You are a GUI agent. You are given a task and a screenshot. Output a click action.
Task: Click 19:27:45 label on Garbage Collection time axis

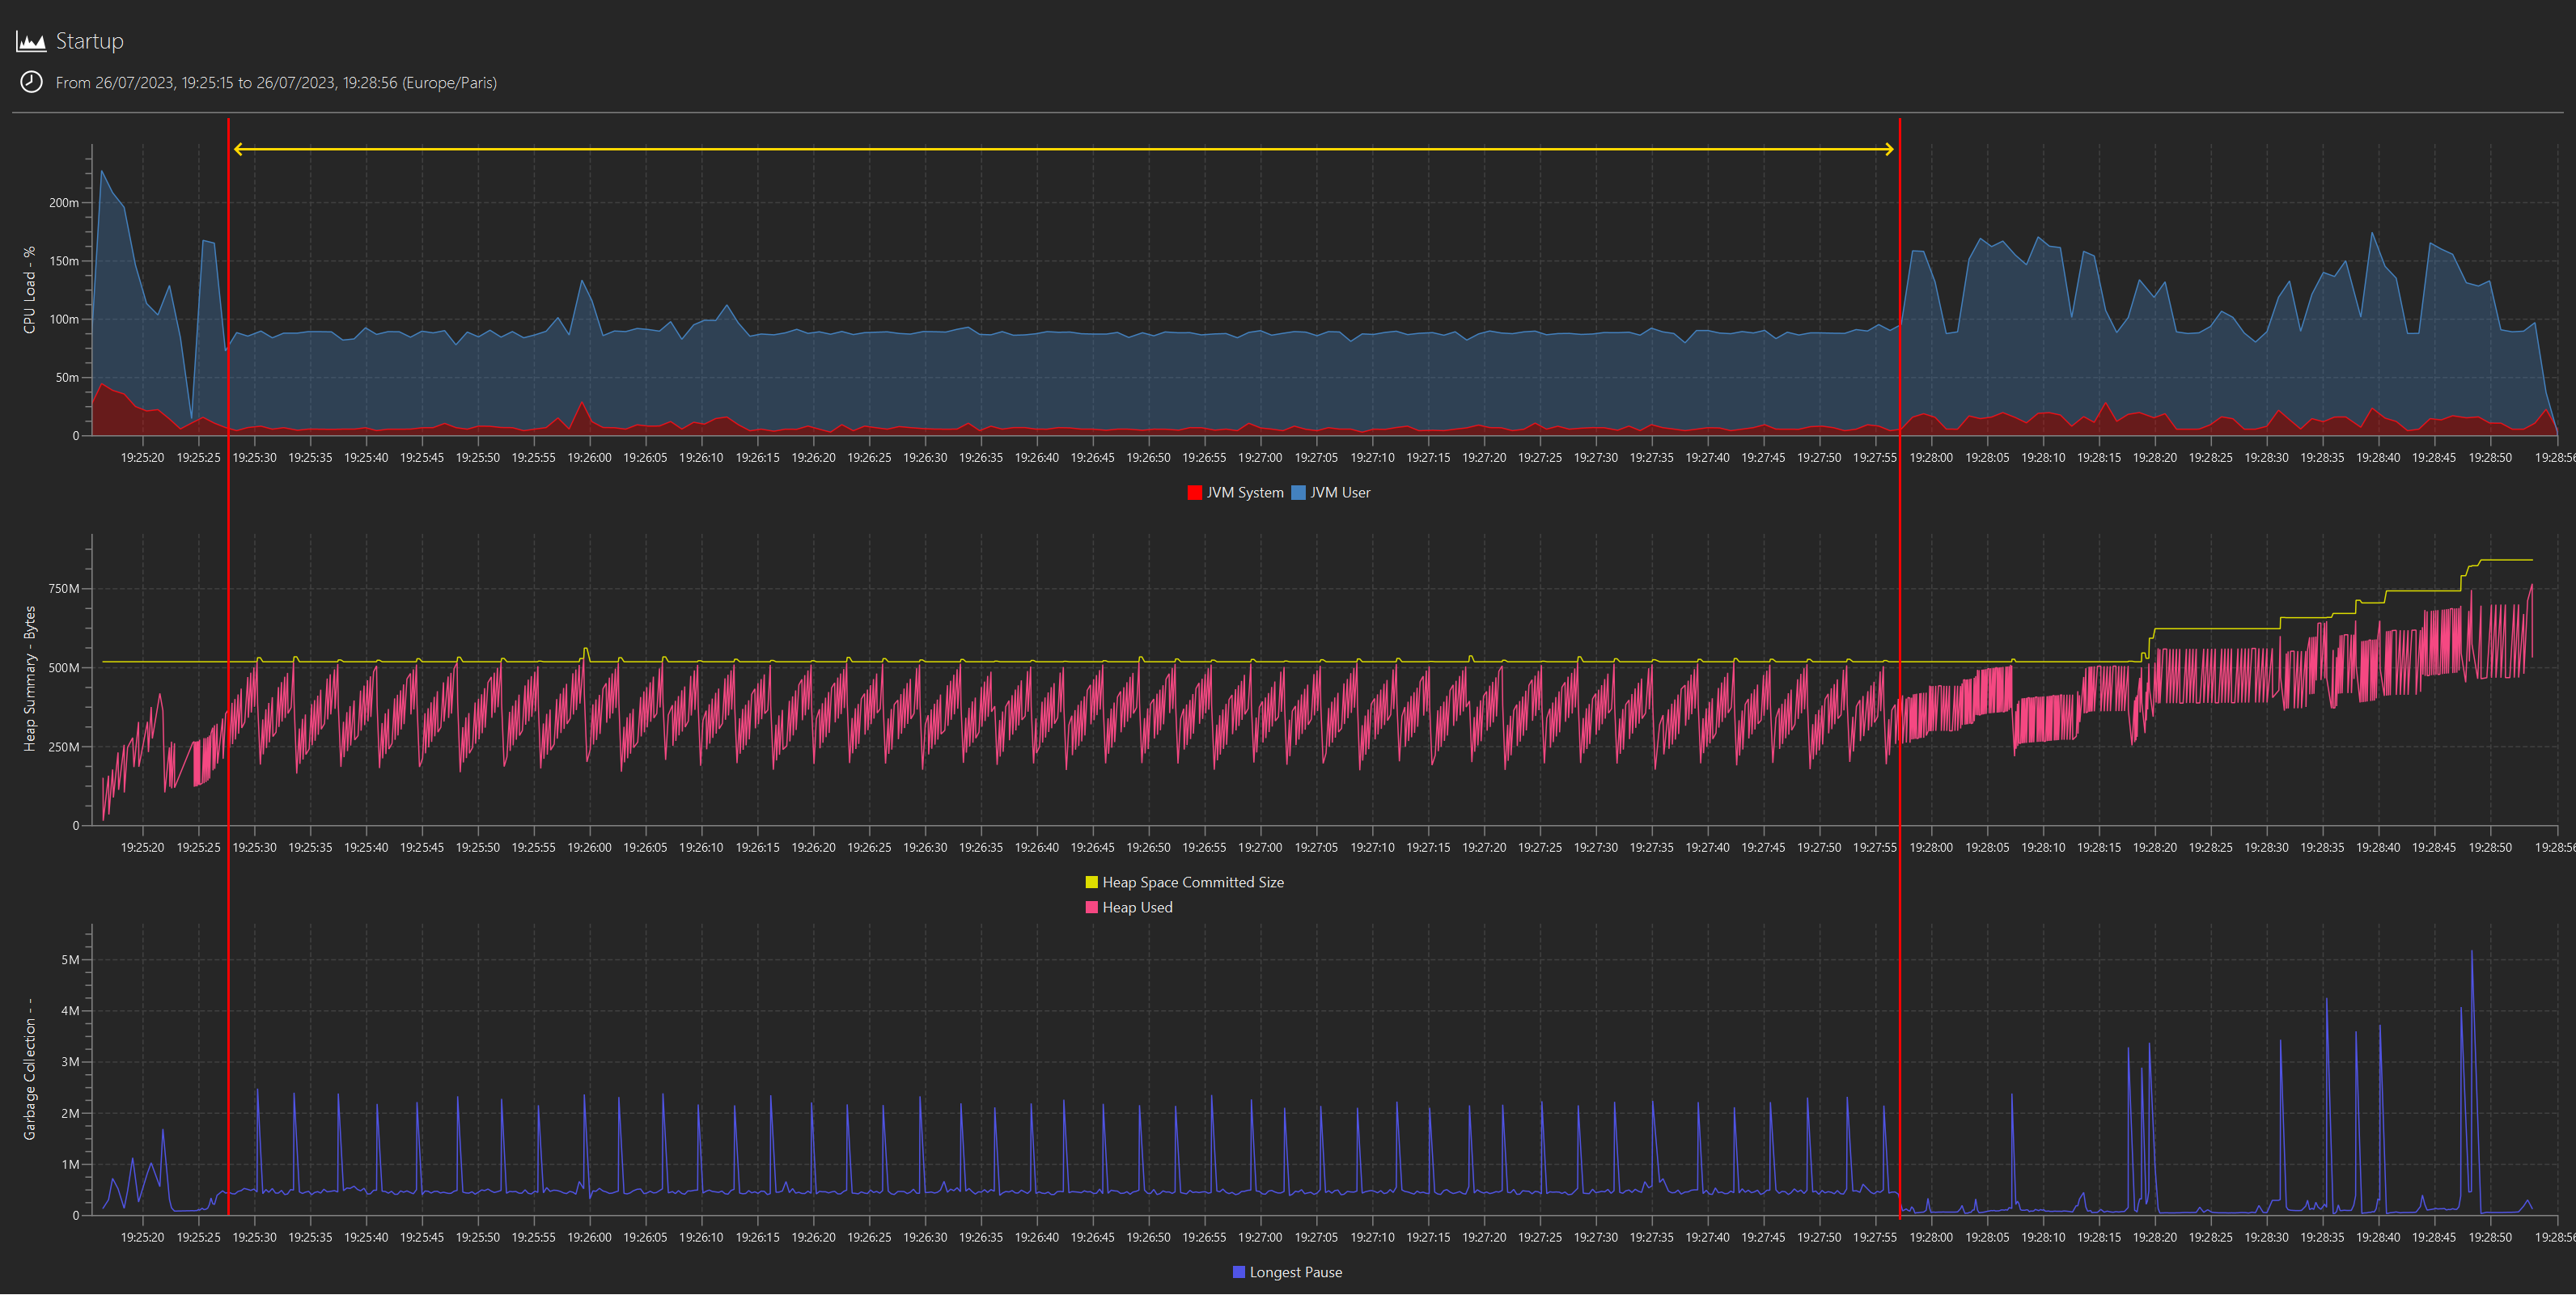click(1763, 1237)
